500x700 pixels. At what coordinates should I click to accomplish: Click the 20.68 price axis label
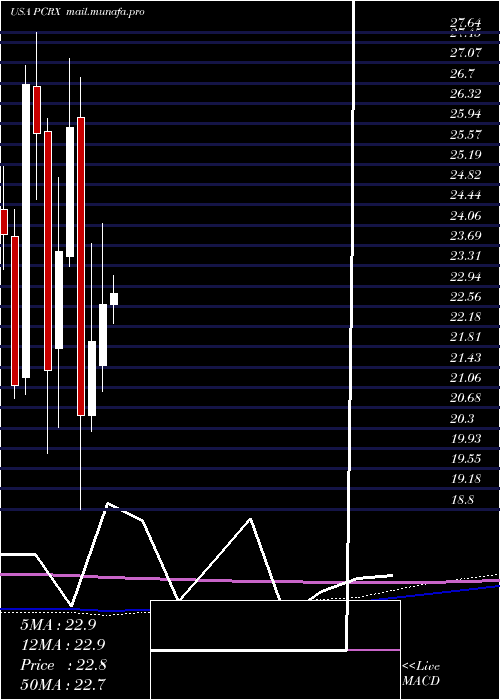466,397
